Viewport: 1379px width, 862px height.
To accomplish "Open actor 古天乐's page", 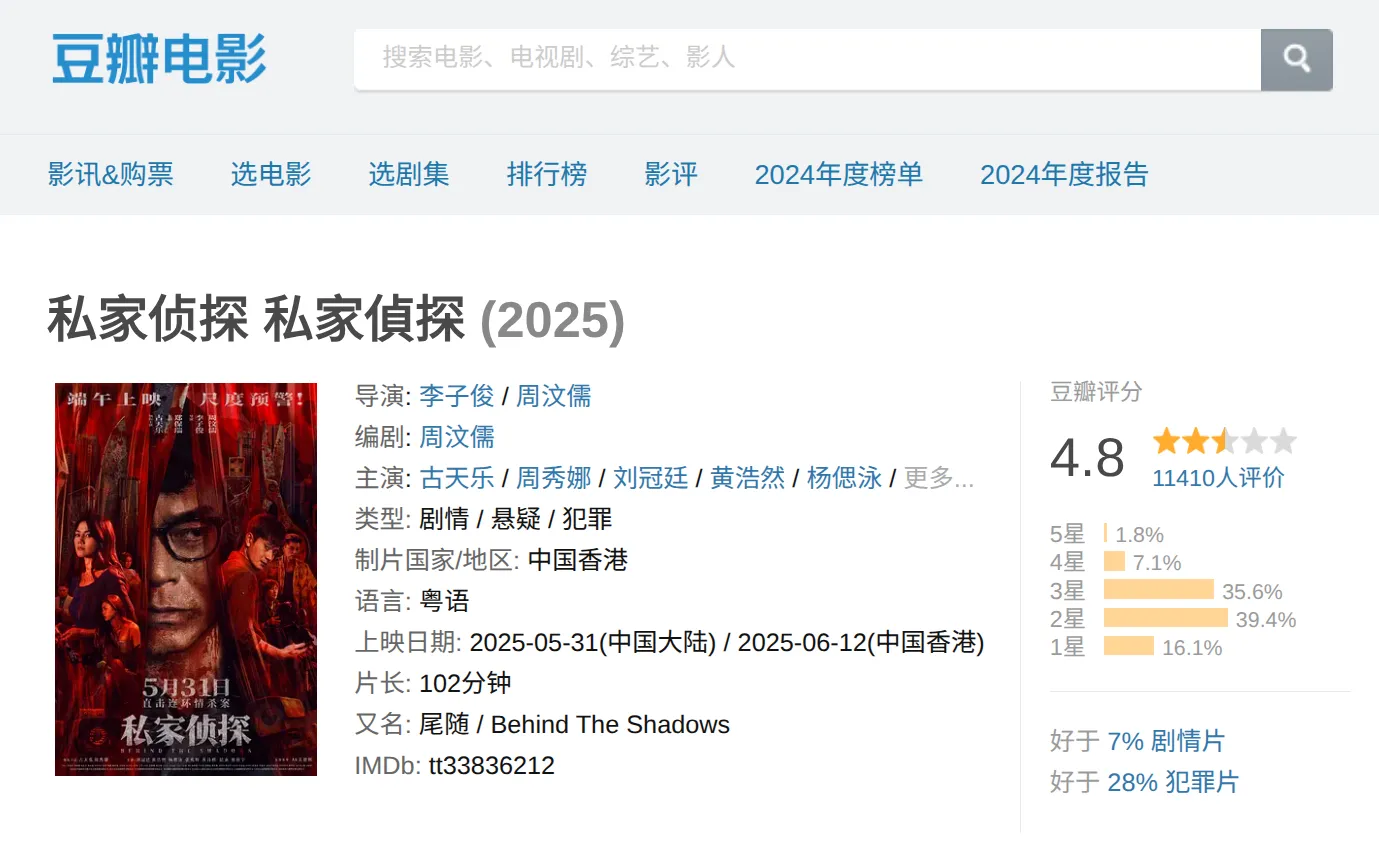I will 457,478.
